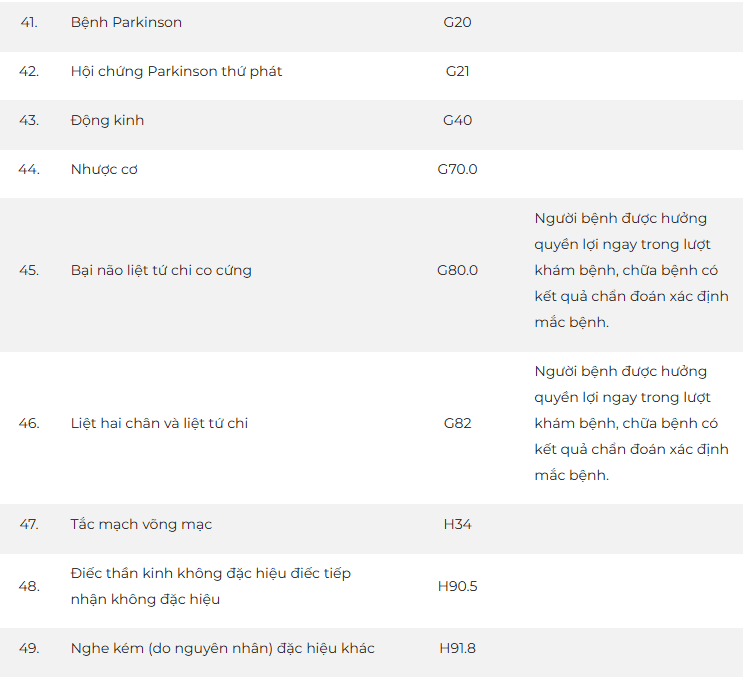
Task: Click 'Tắc mạch võng mạc' entry
Action: coord(141,524)
